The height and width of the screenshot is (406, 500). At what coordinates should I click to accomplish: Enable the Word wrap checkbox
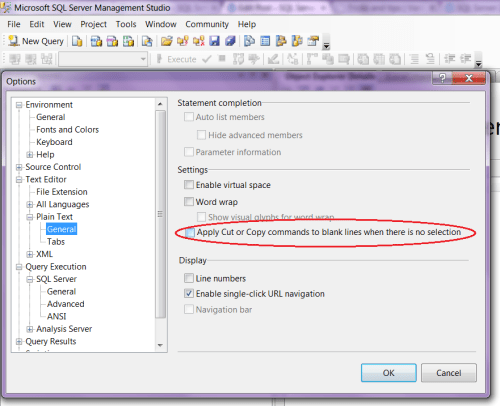click(x=189, y=202)
